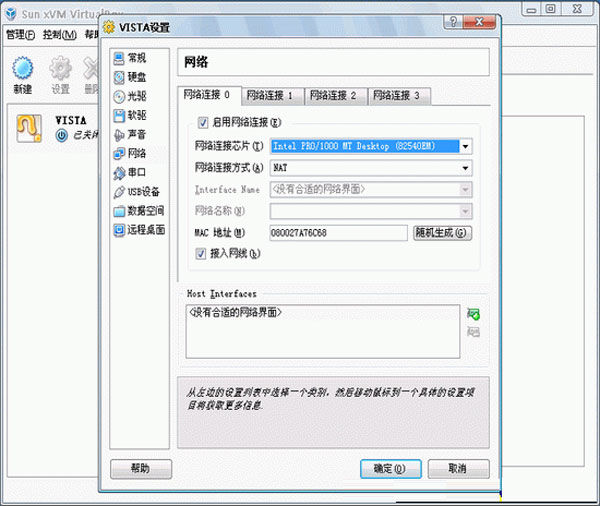Screen dimensions: 600x506
Task: Select the 远程桌面 remote display category
Action: pos(139,230)
